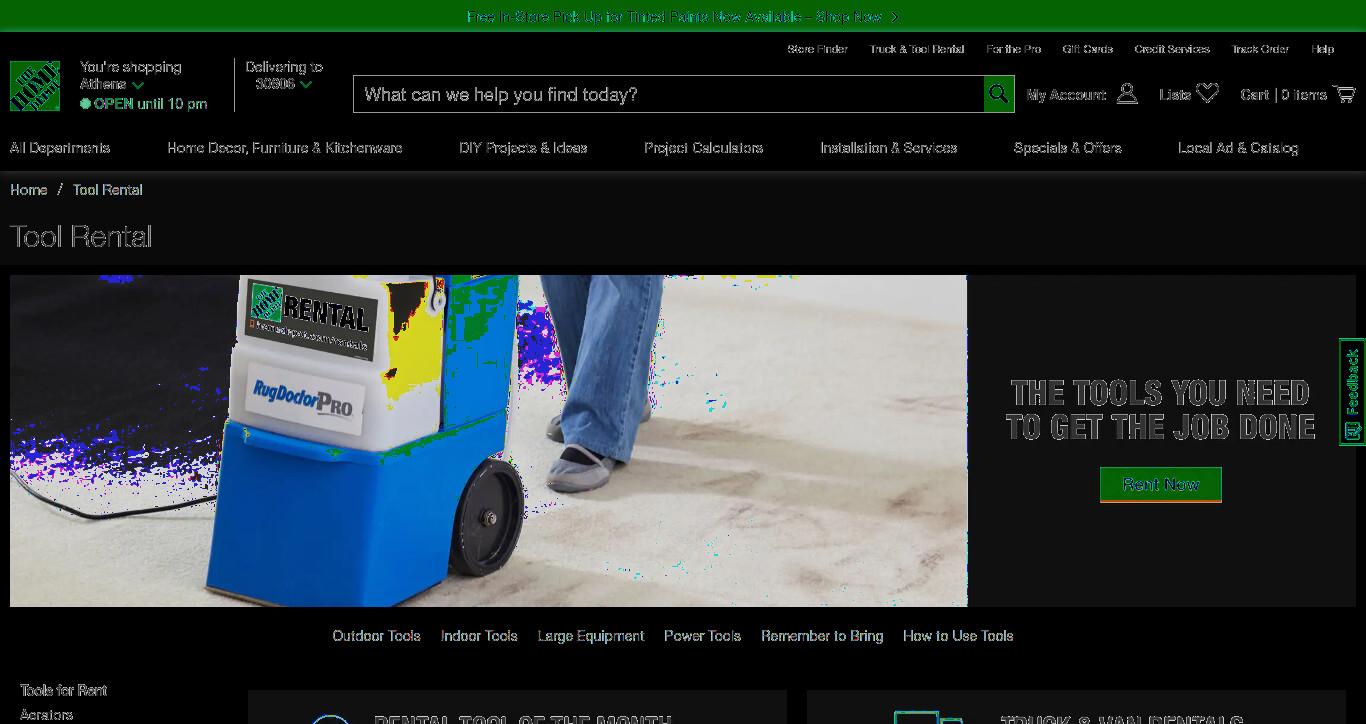Screen dimensions: 1366x724
Task: Click the Lists label
Action: tap(1175, 95)
